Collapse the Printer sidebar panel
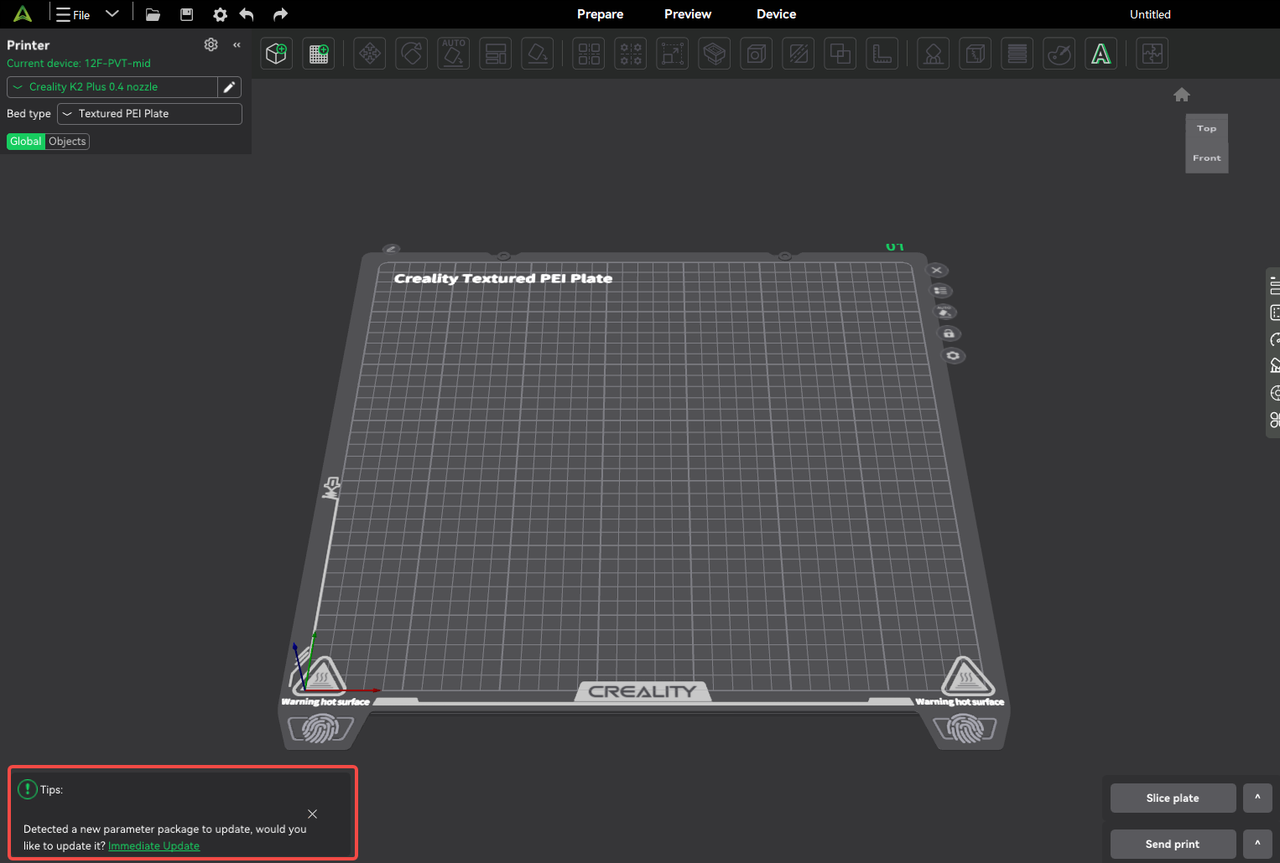1280x863 pixels. pos(237,45)
